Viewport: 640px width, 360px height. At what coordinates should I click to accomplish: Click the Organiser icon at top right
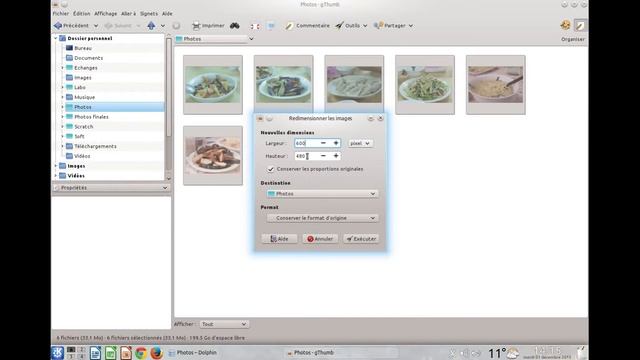pyautogui.click(x=565, y=25)
